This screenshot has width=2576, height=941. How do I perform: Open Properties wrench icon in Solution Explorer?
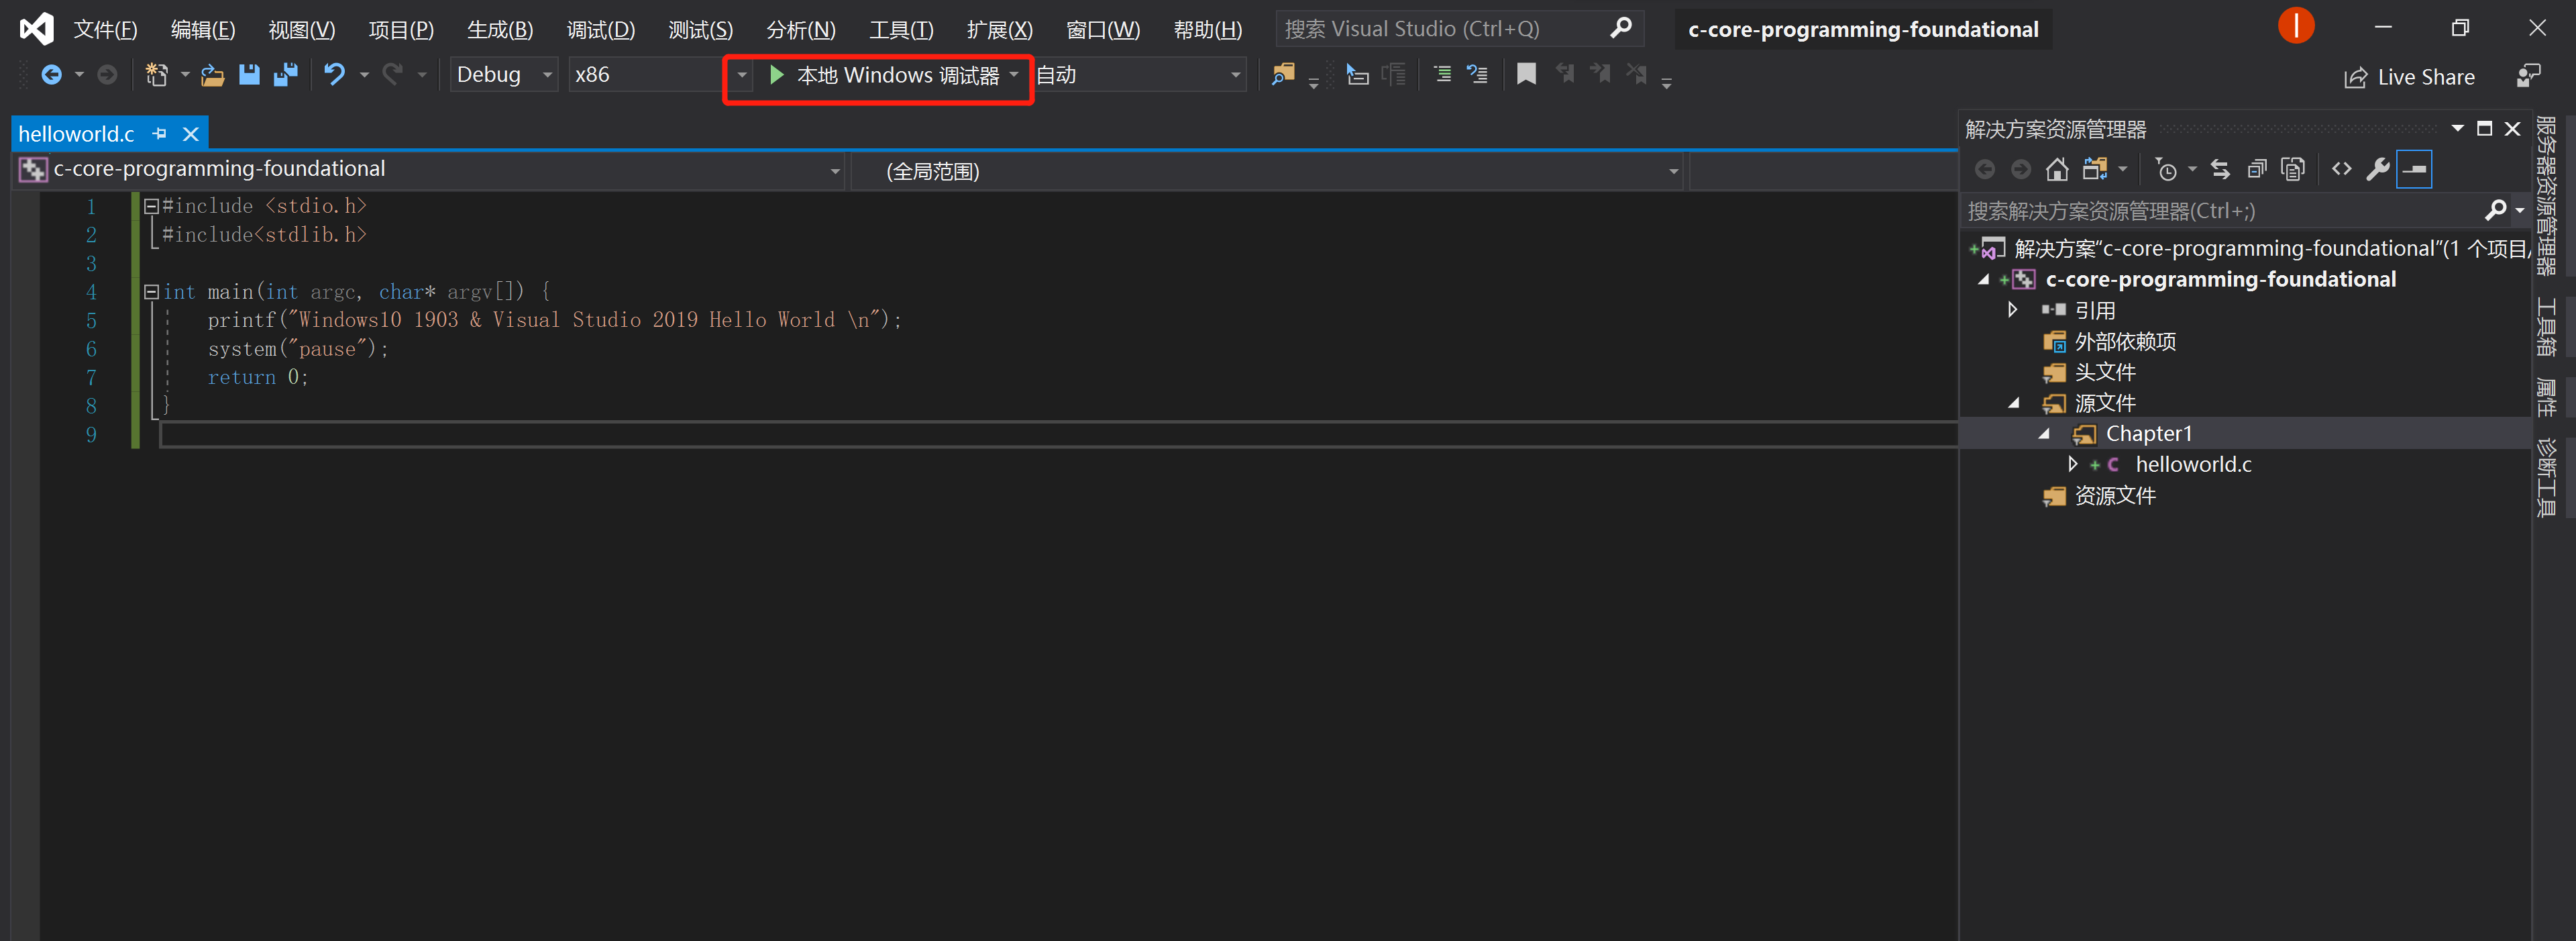click(2378, 169)
